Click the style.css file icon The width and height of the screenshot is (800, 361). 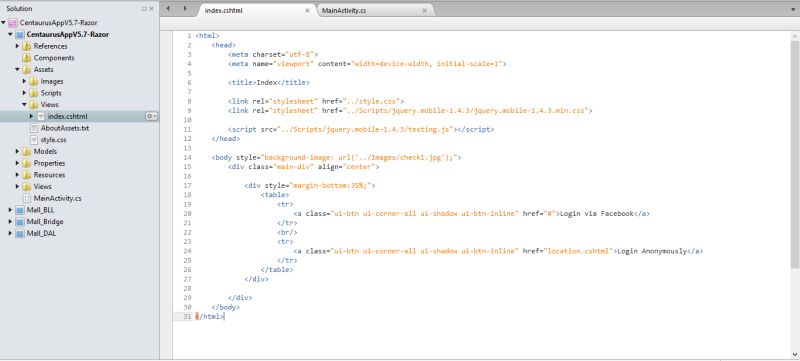point(34,140)
